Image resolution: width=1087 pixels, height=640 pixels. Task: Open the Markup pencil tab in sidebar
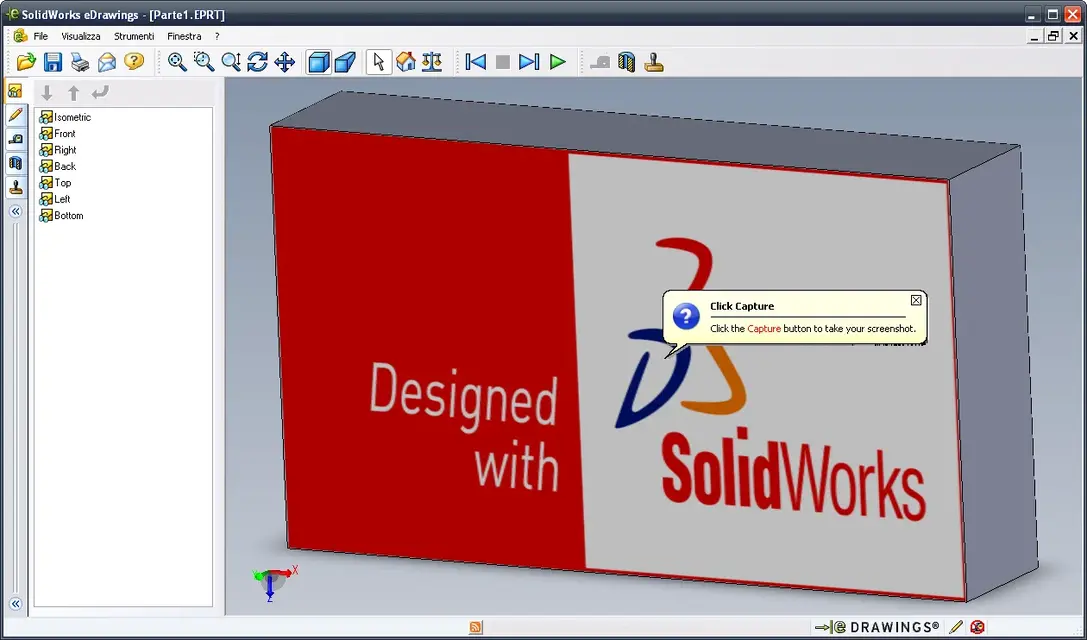(x=15, y=115)
